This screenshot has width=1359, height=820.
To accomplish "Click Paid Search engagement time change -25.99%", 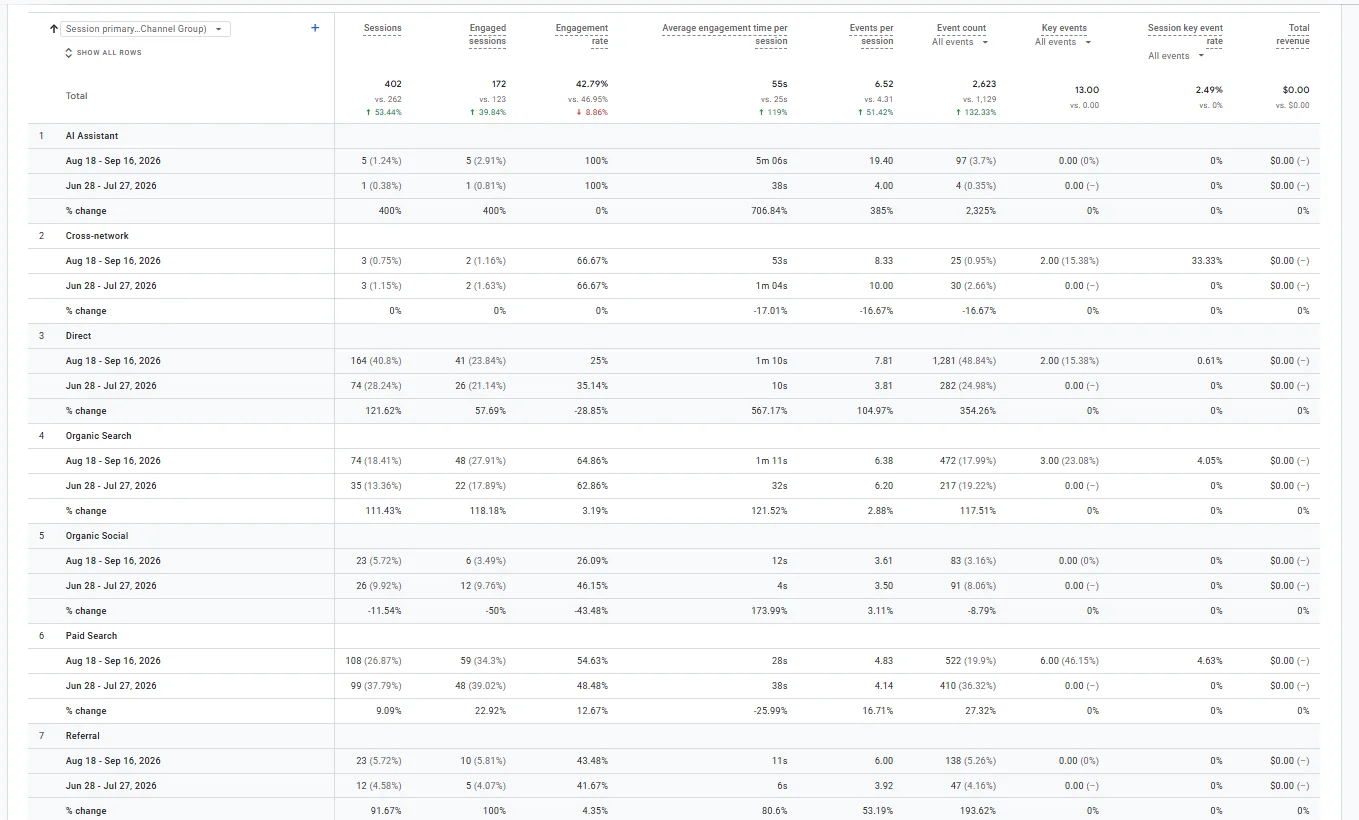I will (x=769, y=711).
